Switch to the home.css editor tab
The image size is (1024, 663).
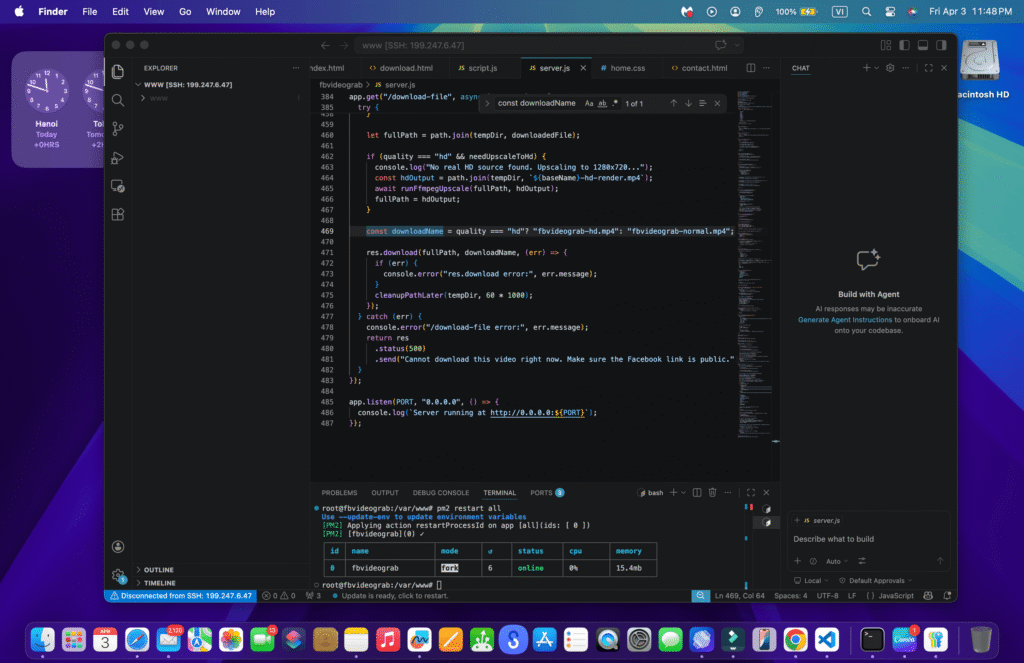pos(621,68)
